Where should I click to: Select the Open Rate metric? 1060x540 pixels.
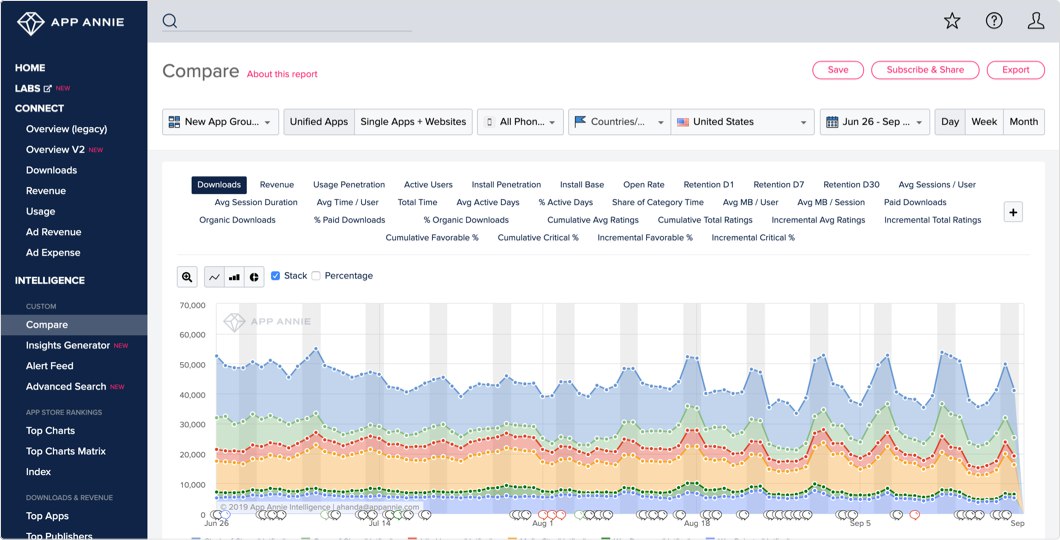point(644,185)
